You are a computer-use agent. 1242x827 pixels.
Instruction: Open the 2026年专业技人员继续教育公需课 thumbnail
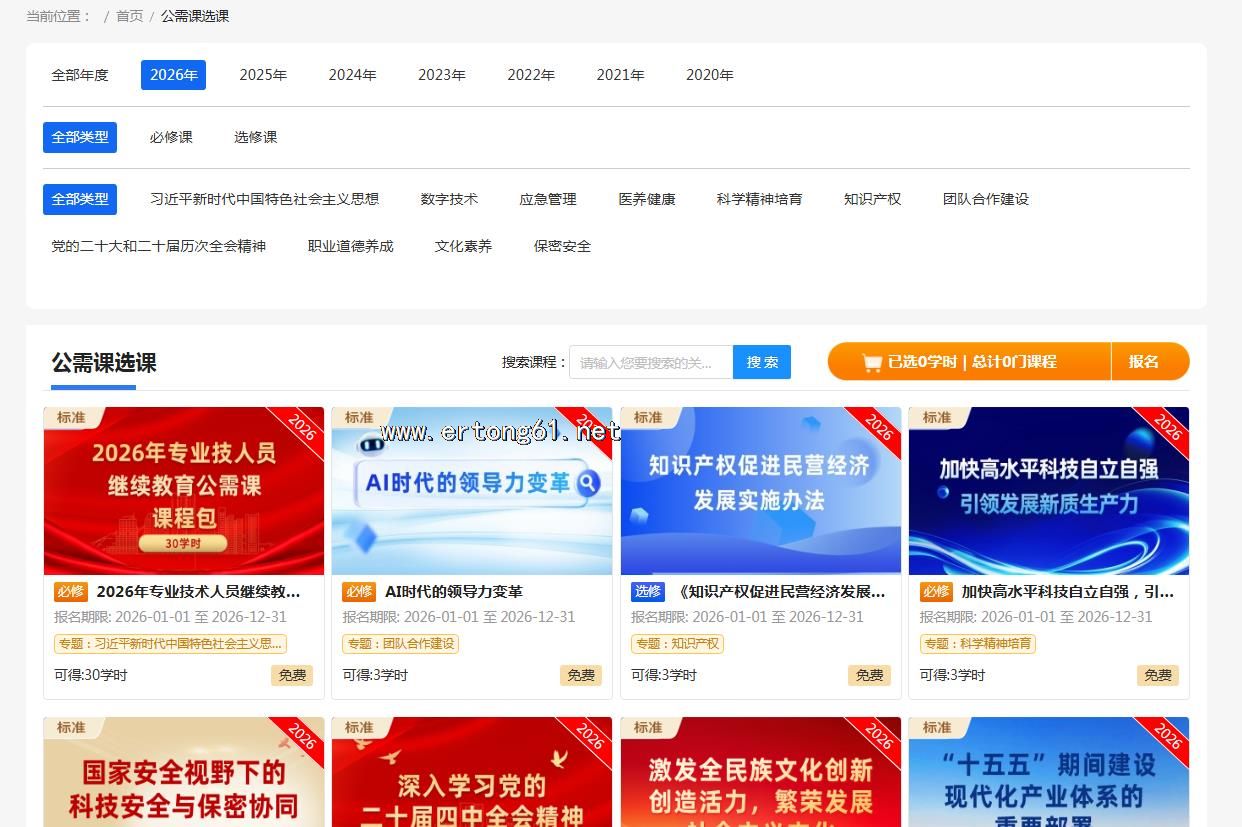[184, 490]
